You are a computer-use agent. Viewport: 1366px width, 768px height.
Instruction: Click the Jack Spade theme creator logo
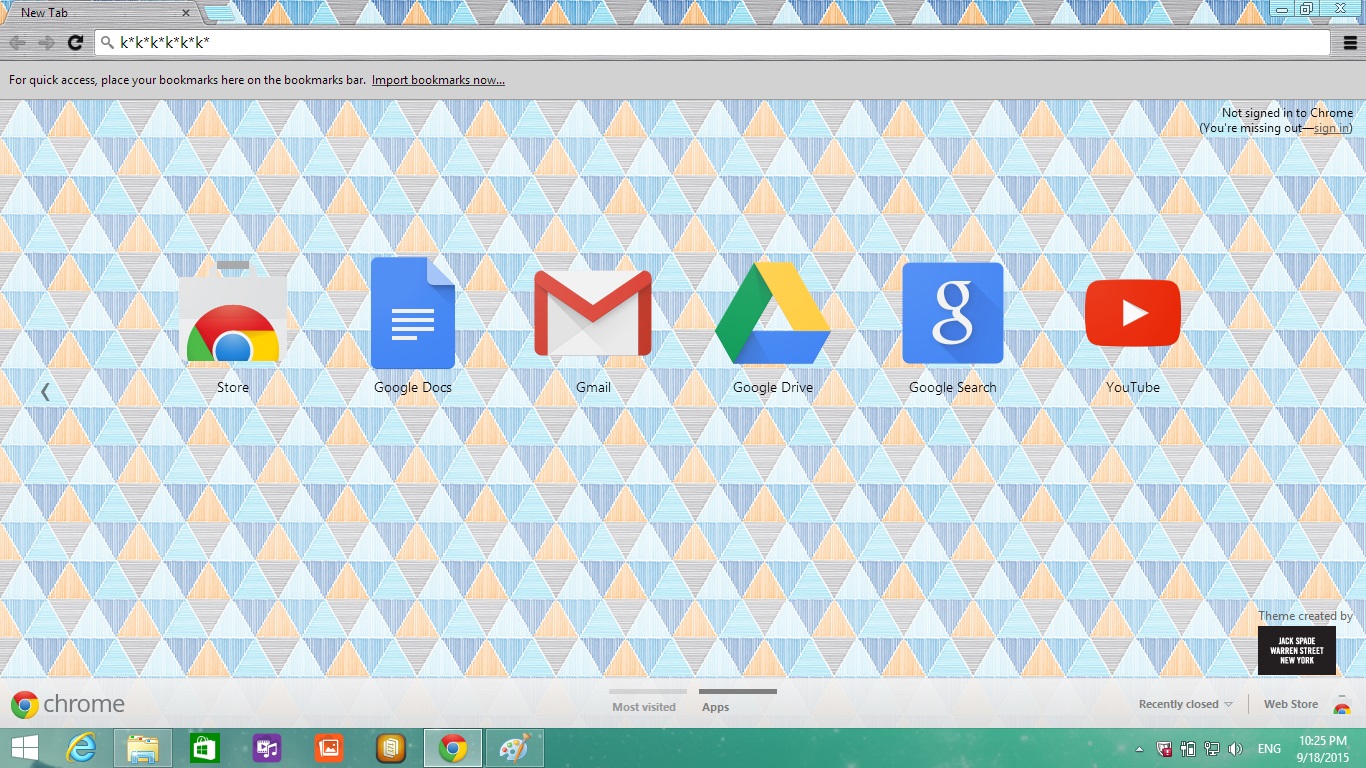tap(1297, 651)
